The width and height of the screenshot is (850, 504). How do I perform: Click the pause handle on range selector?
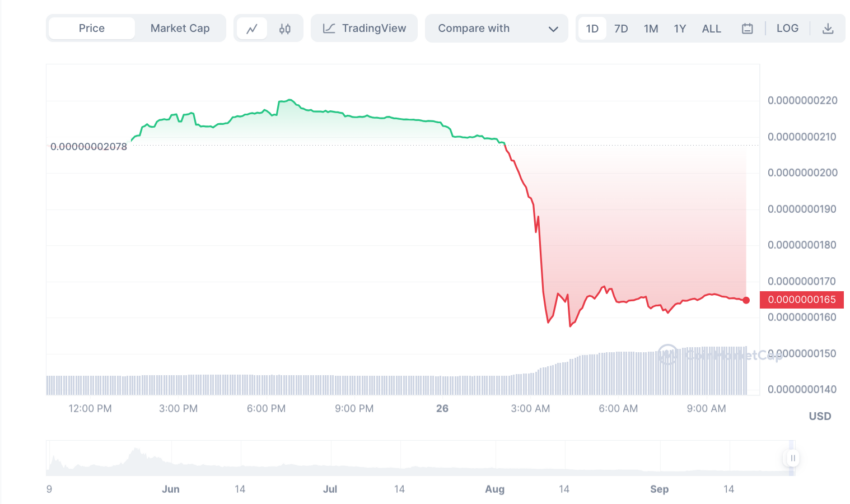[x=793, y=458]
